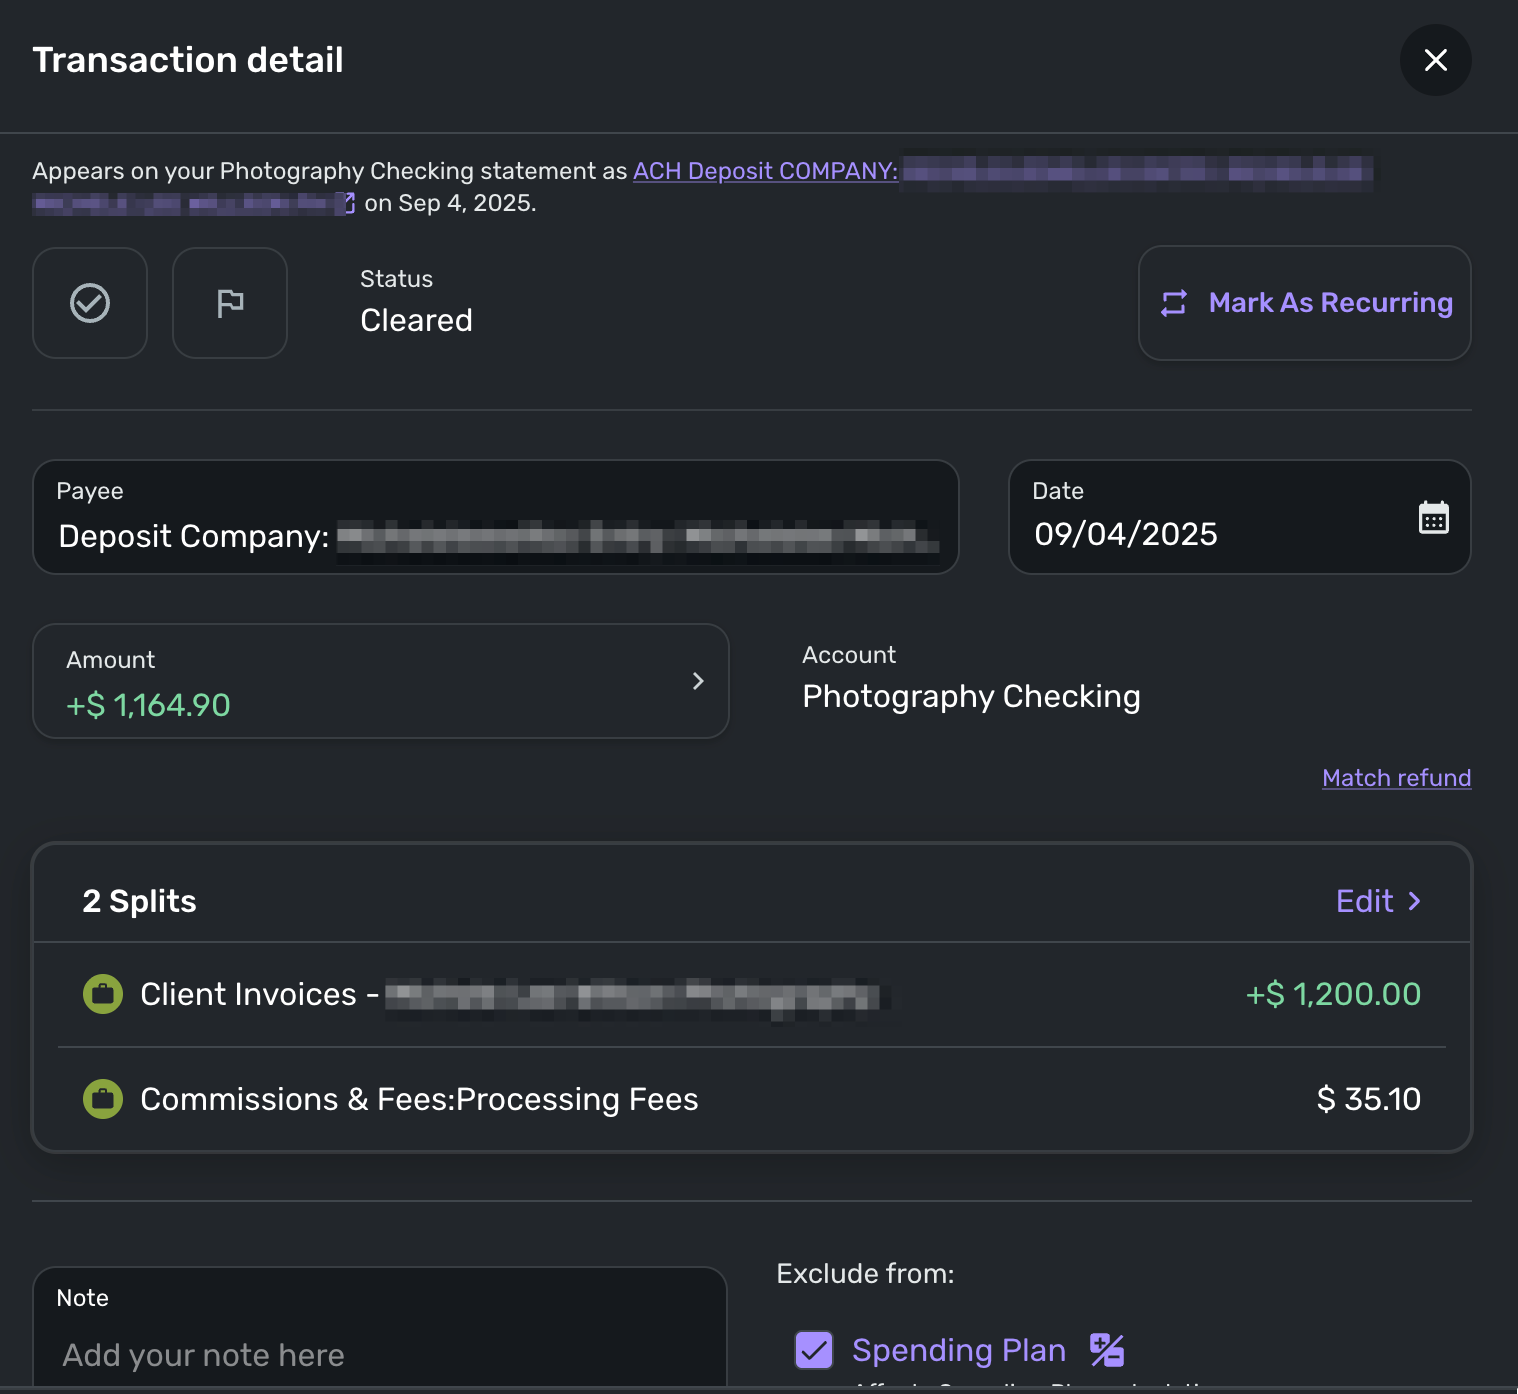Open the ACH Deposit COMPANY statement link
The image size is (1518, 1394).
tap(765, 171)
